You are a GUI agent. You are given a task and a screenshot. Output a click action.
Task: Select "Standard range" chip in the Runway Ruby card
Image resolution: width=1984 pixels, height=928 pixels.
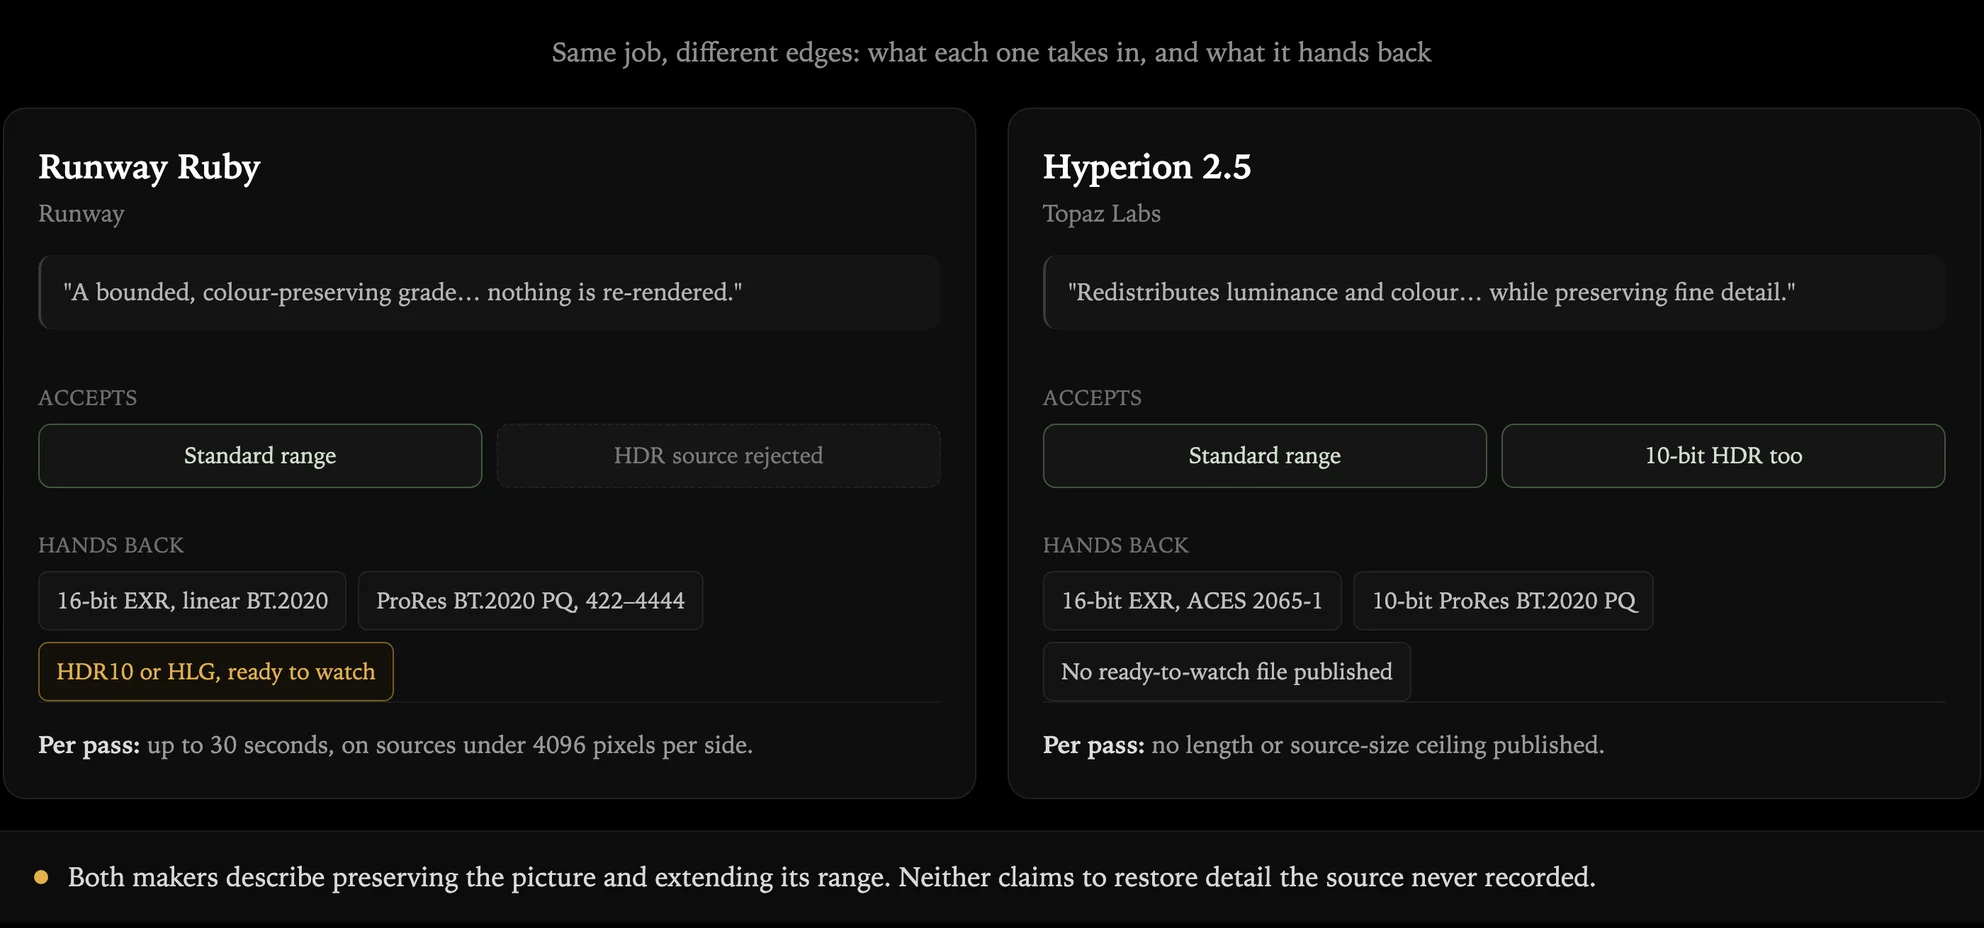click(x=260, y=456)
